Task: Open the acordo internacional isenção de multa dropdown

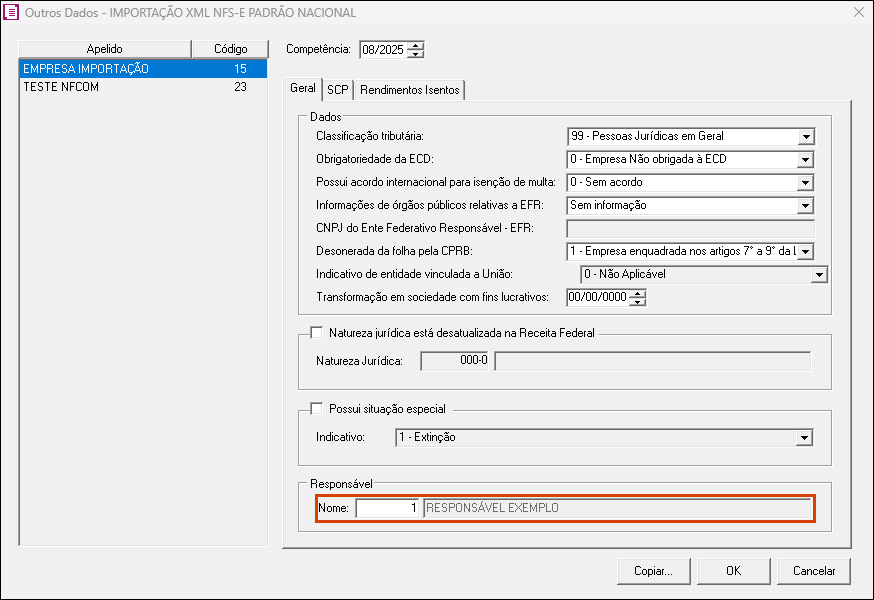Action: [x=805, y=183]
